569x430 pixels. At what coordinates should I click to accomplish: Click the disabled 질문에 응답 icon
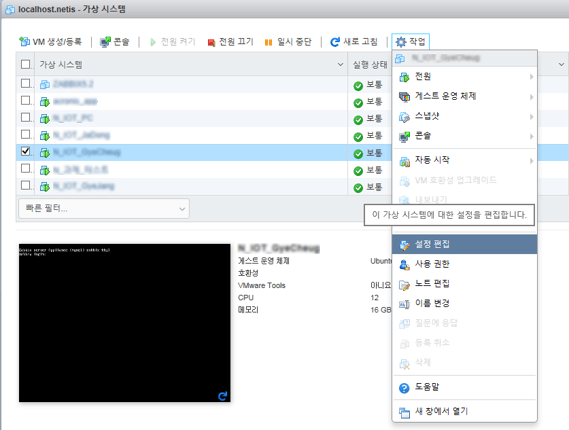coord(404,323)
